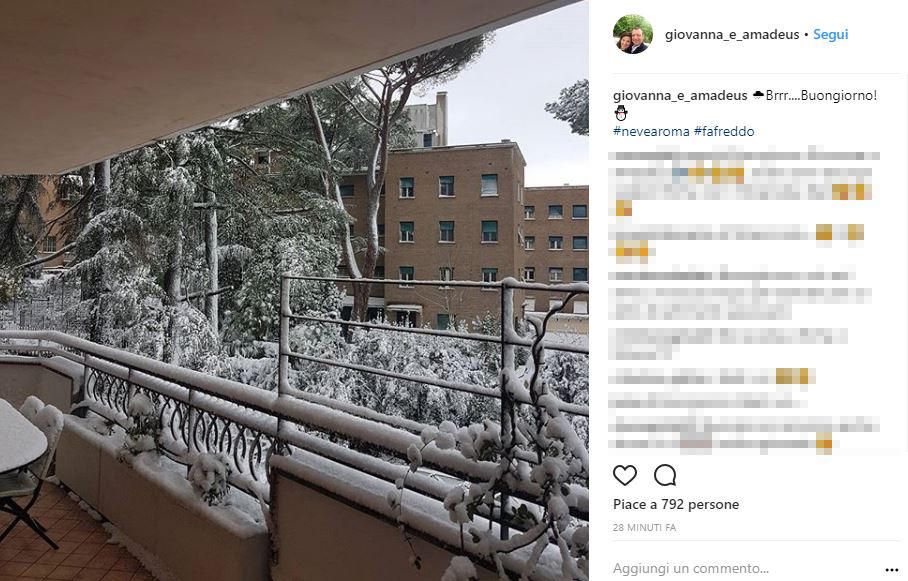Click the first blurred comment
This screenshot has width=908, height=581.
(x=744, y=182)
